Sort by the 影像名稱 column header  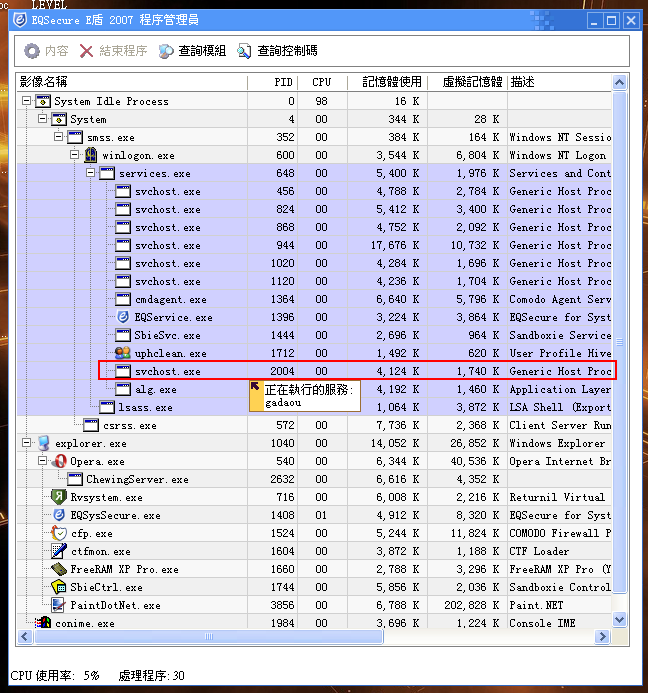point(132,82)
